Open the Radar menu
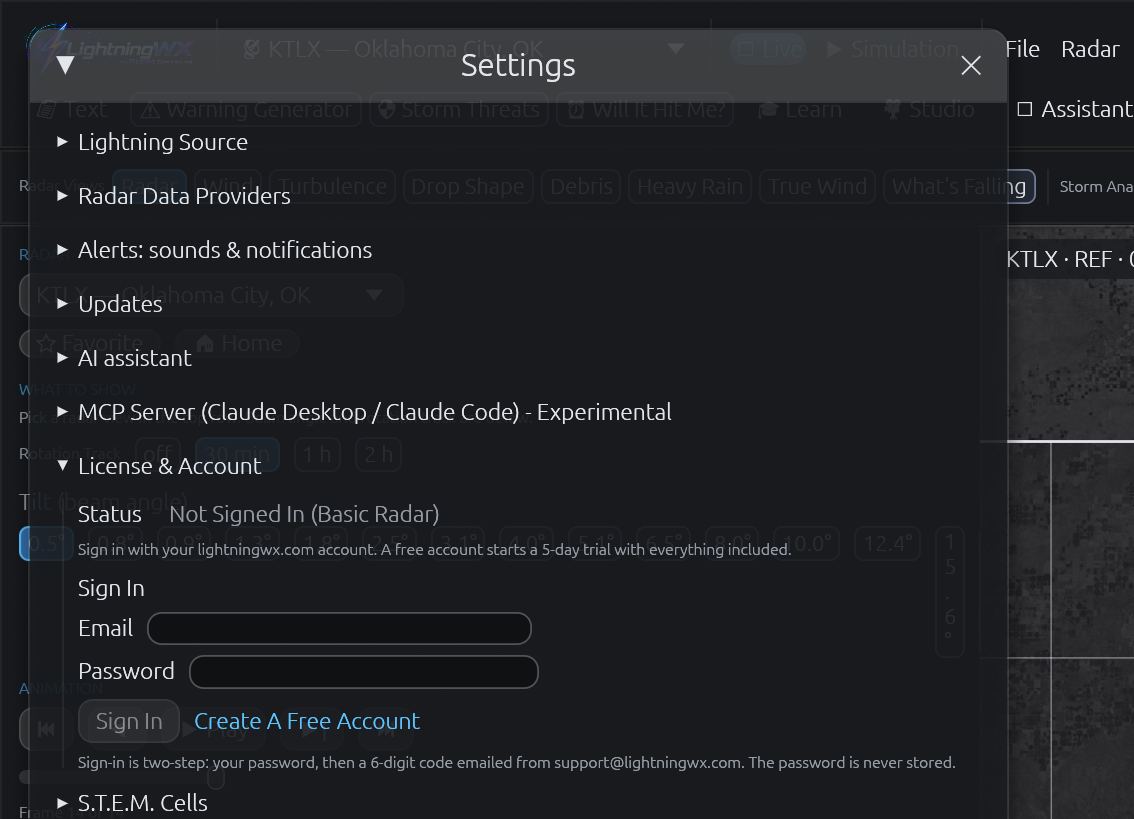 coord(1090,49)
